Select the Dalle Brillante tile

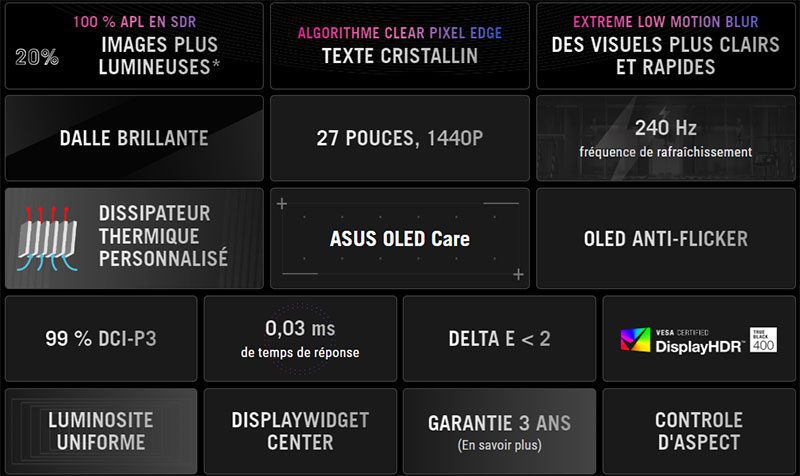[133, 138]
